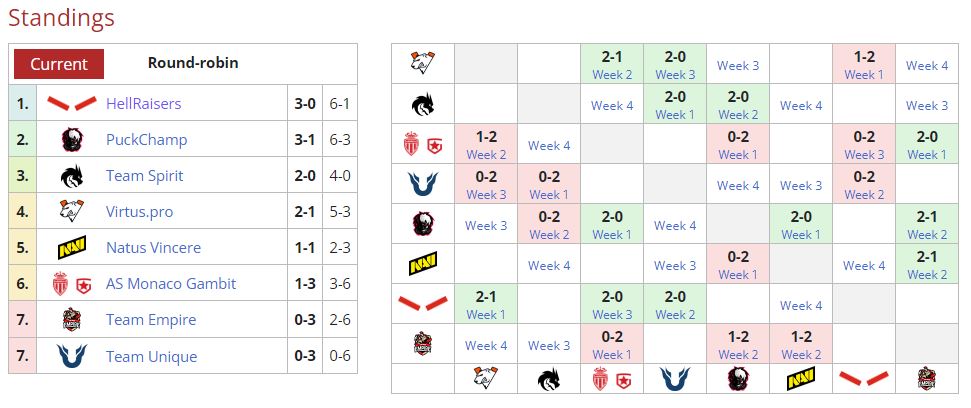Click the Team Unique logo in the standings list
This screenshot has height=408, width=971.
(x=72, y=356)
